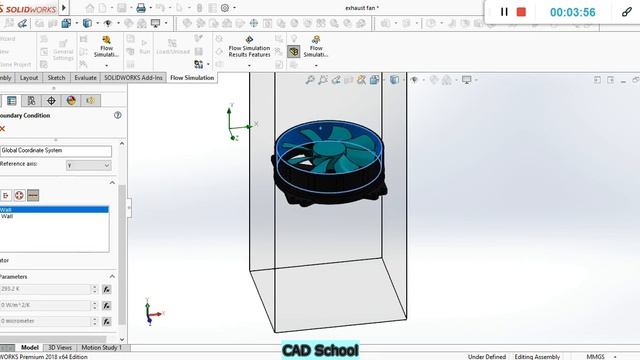Viewport: 640px width, 360px height.
Task: Open the Reference axis dropdown
Action: 89,165
